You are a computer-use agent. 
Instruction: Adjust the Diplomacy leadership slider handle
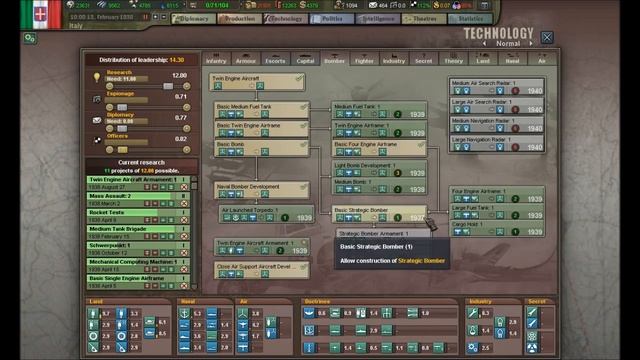[122, 129]
